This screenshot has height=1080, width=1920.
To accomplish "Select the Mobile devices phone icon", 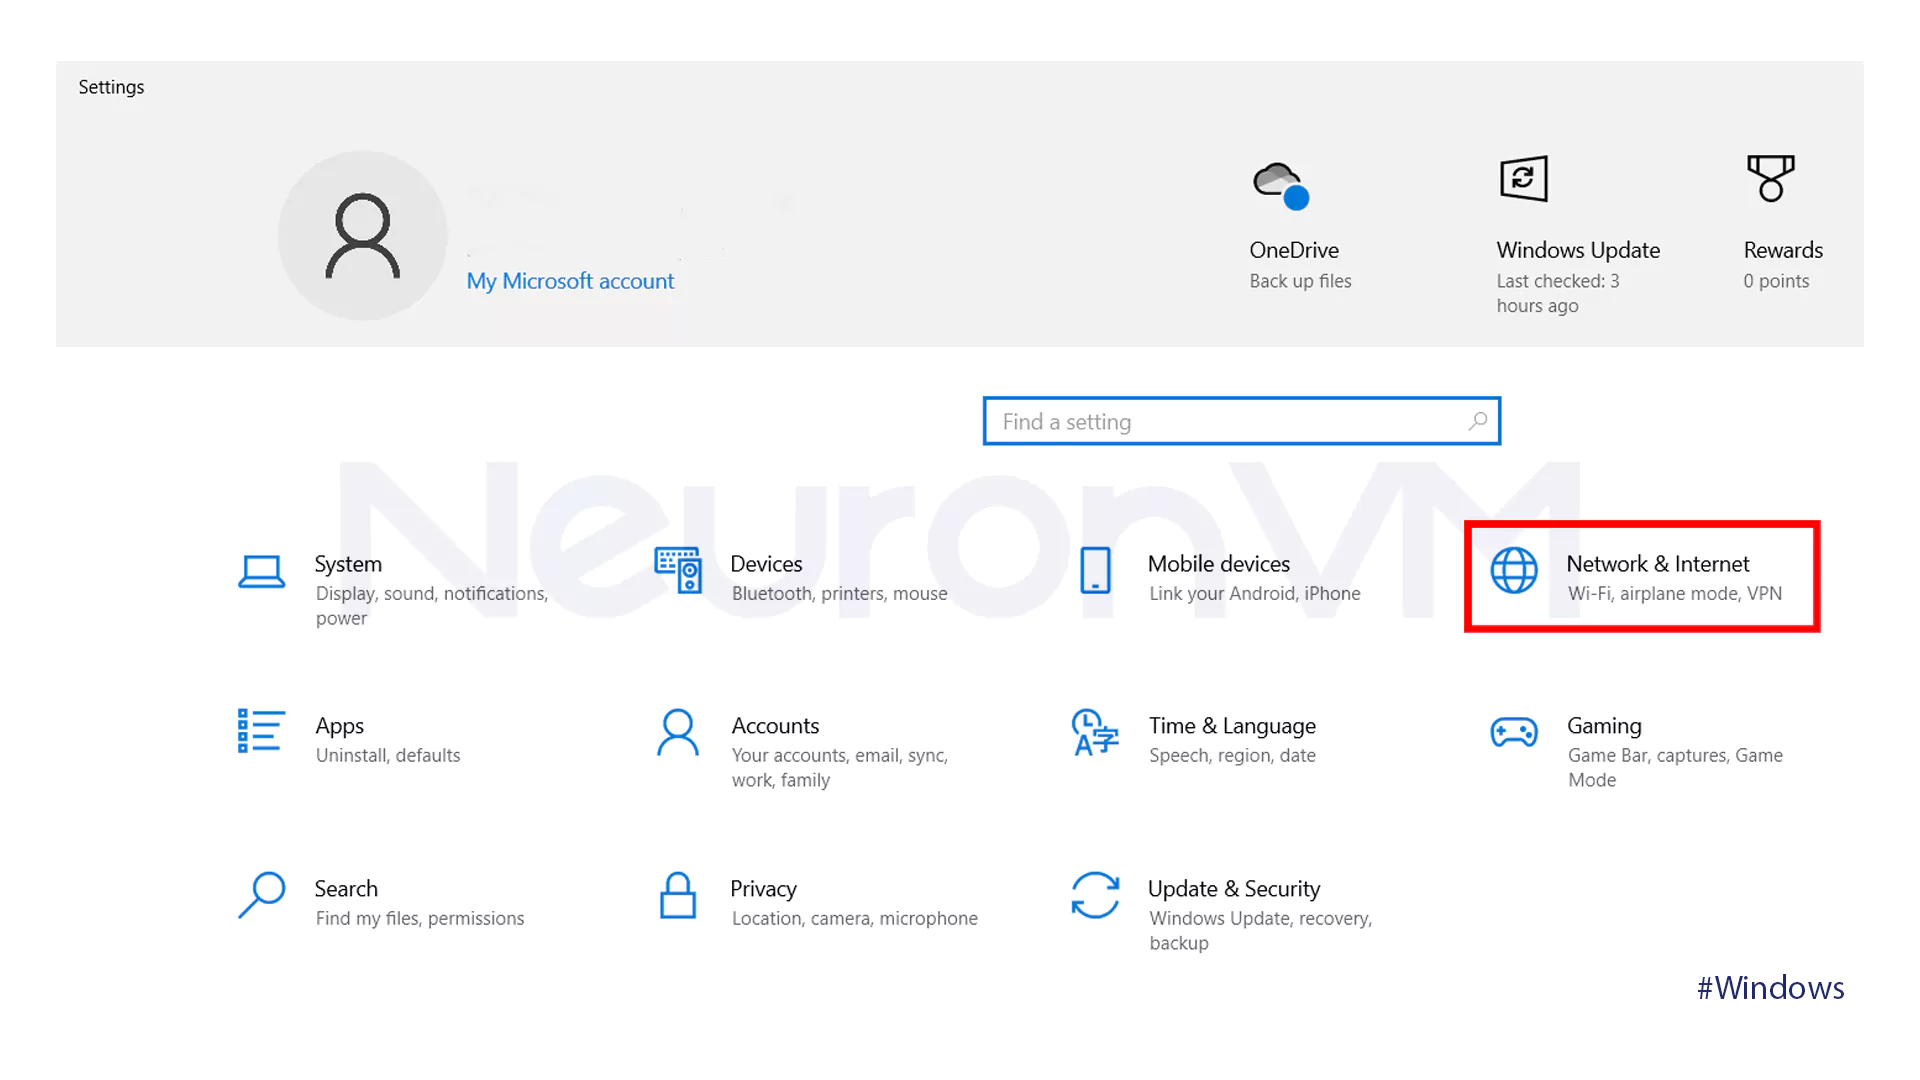I will pos(1095,570).
